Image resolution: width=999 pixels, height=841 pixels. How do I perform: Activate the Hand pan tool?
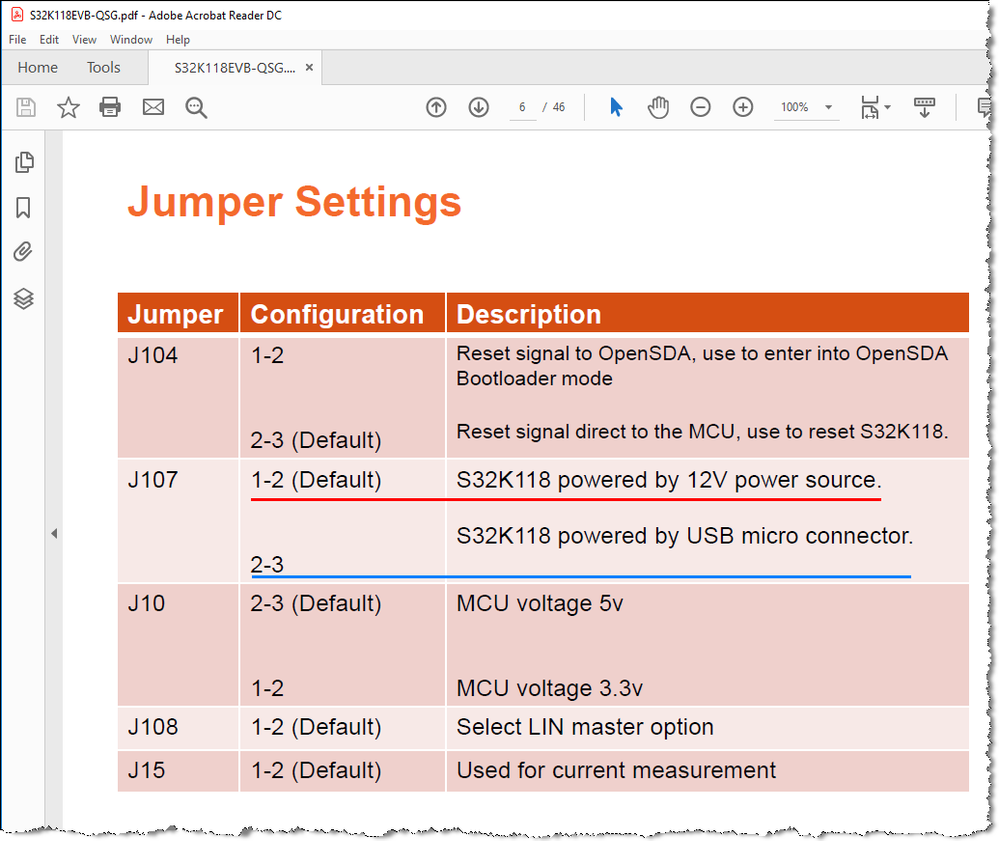point(658,107)
